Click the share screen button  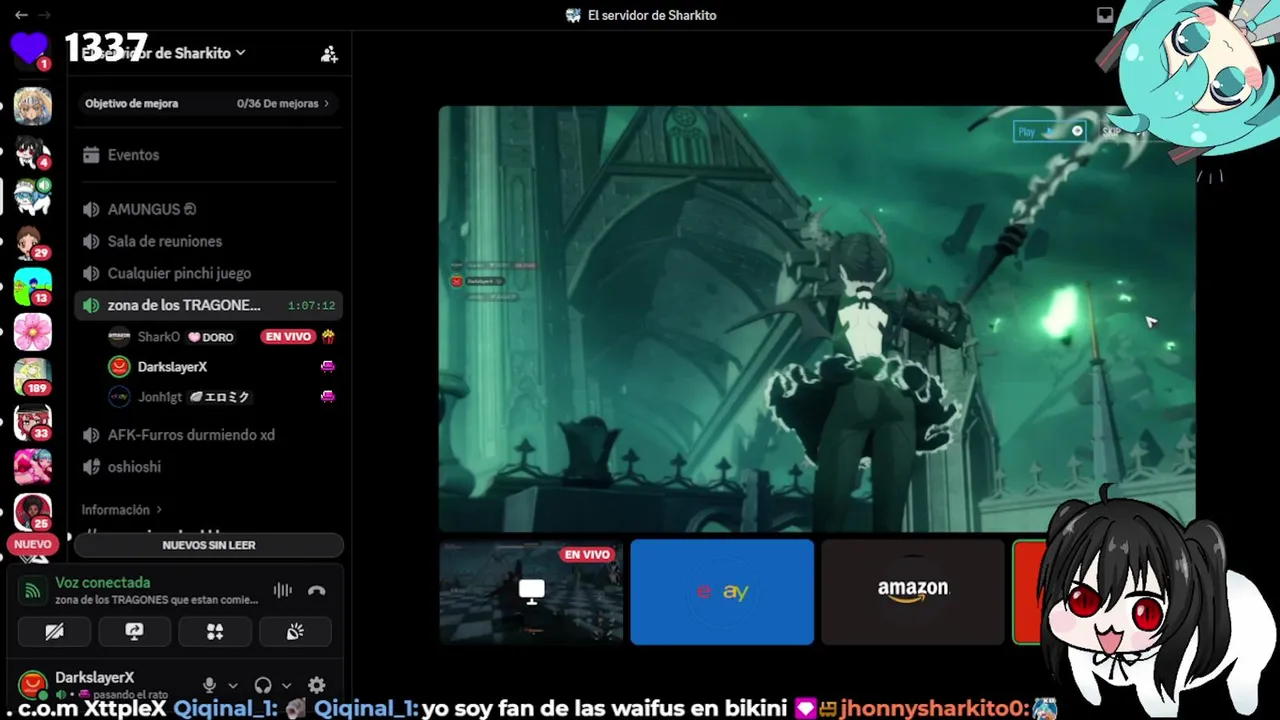(134, 631)
